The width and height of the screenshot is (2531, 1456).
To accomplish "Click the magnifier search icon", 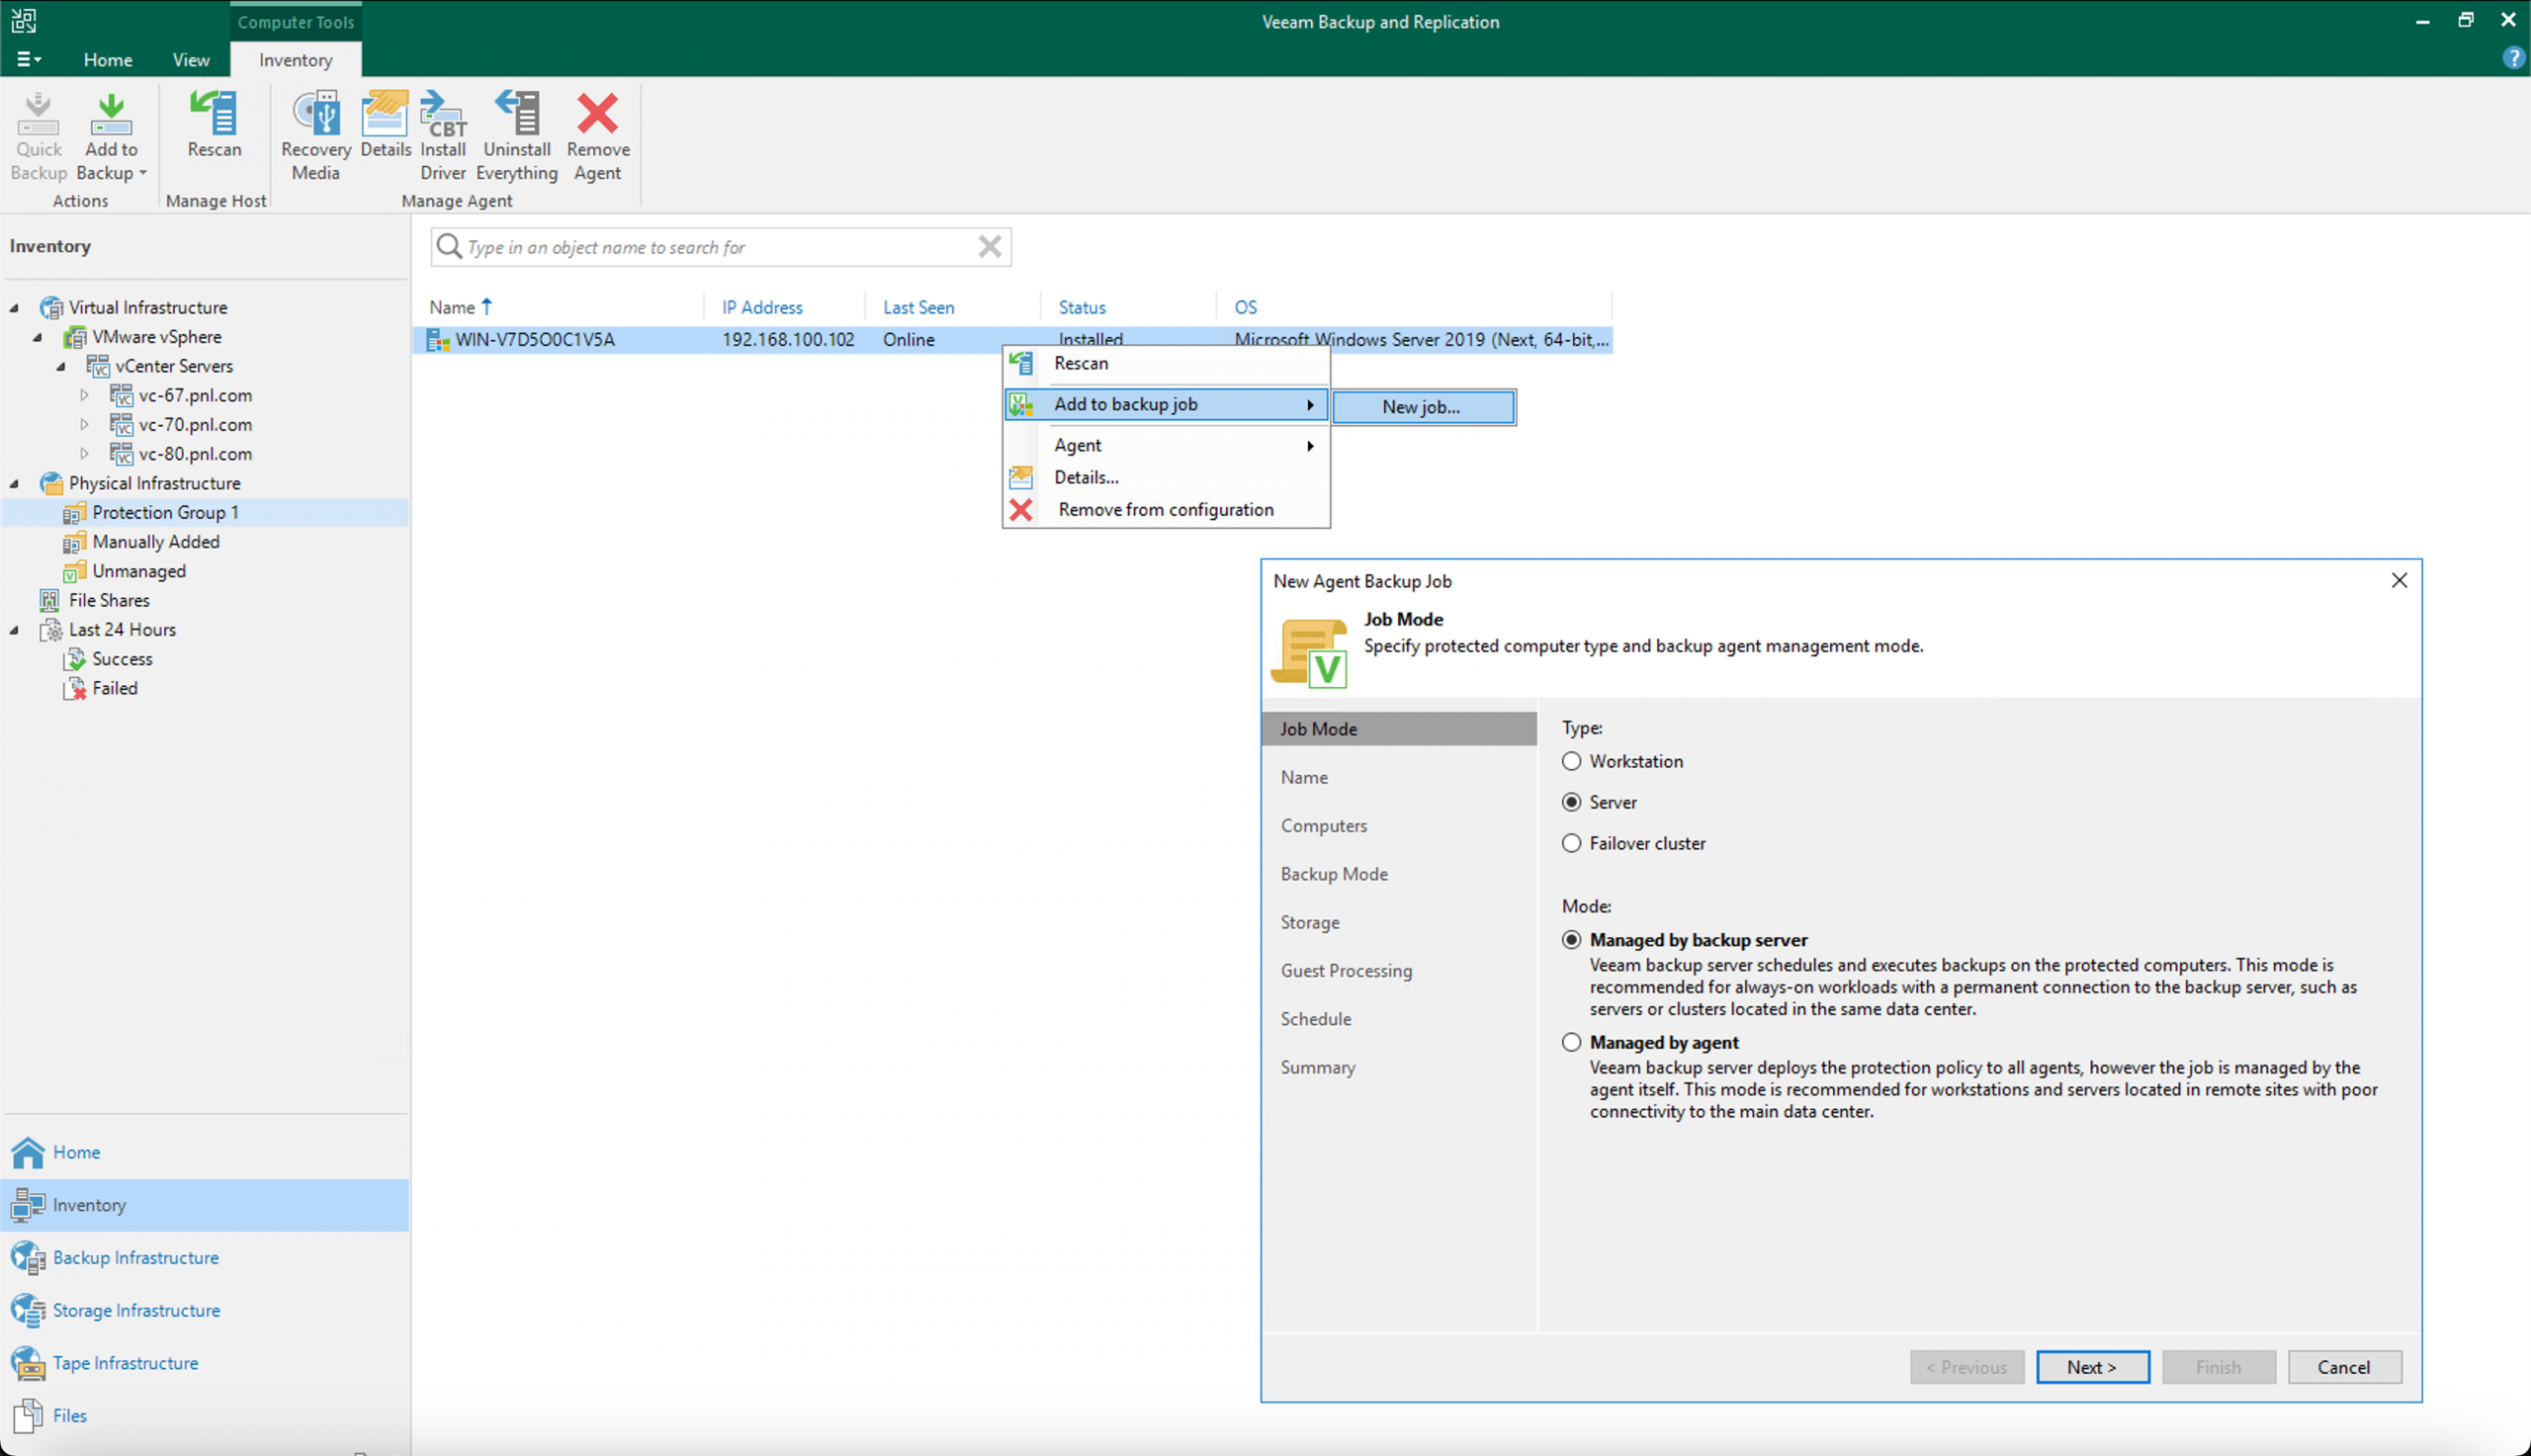I will [x=449, y=247].
